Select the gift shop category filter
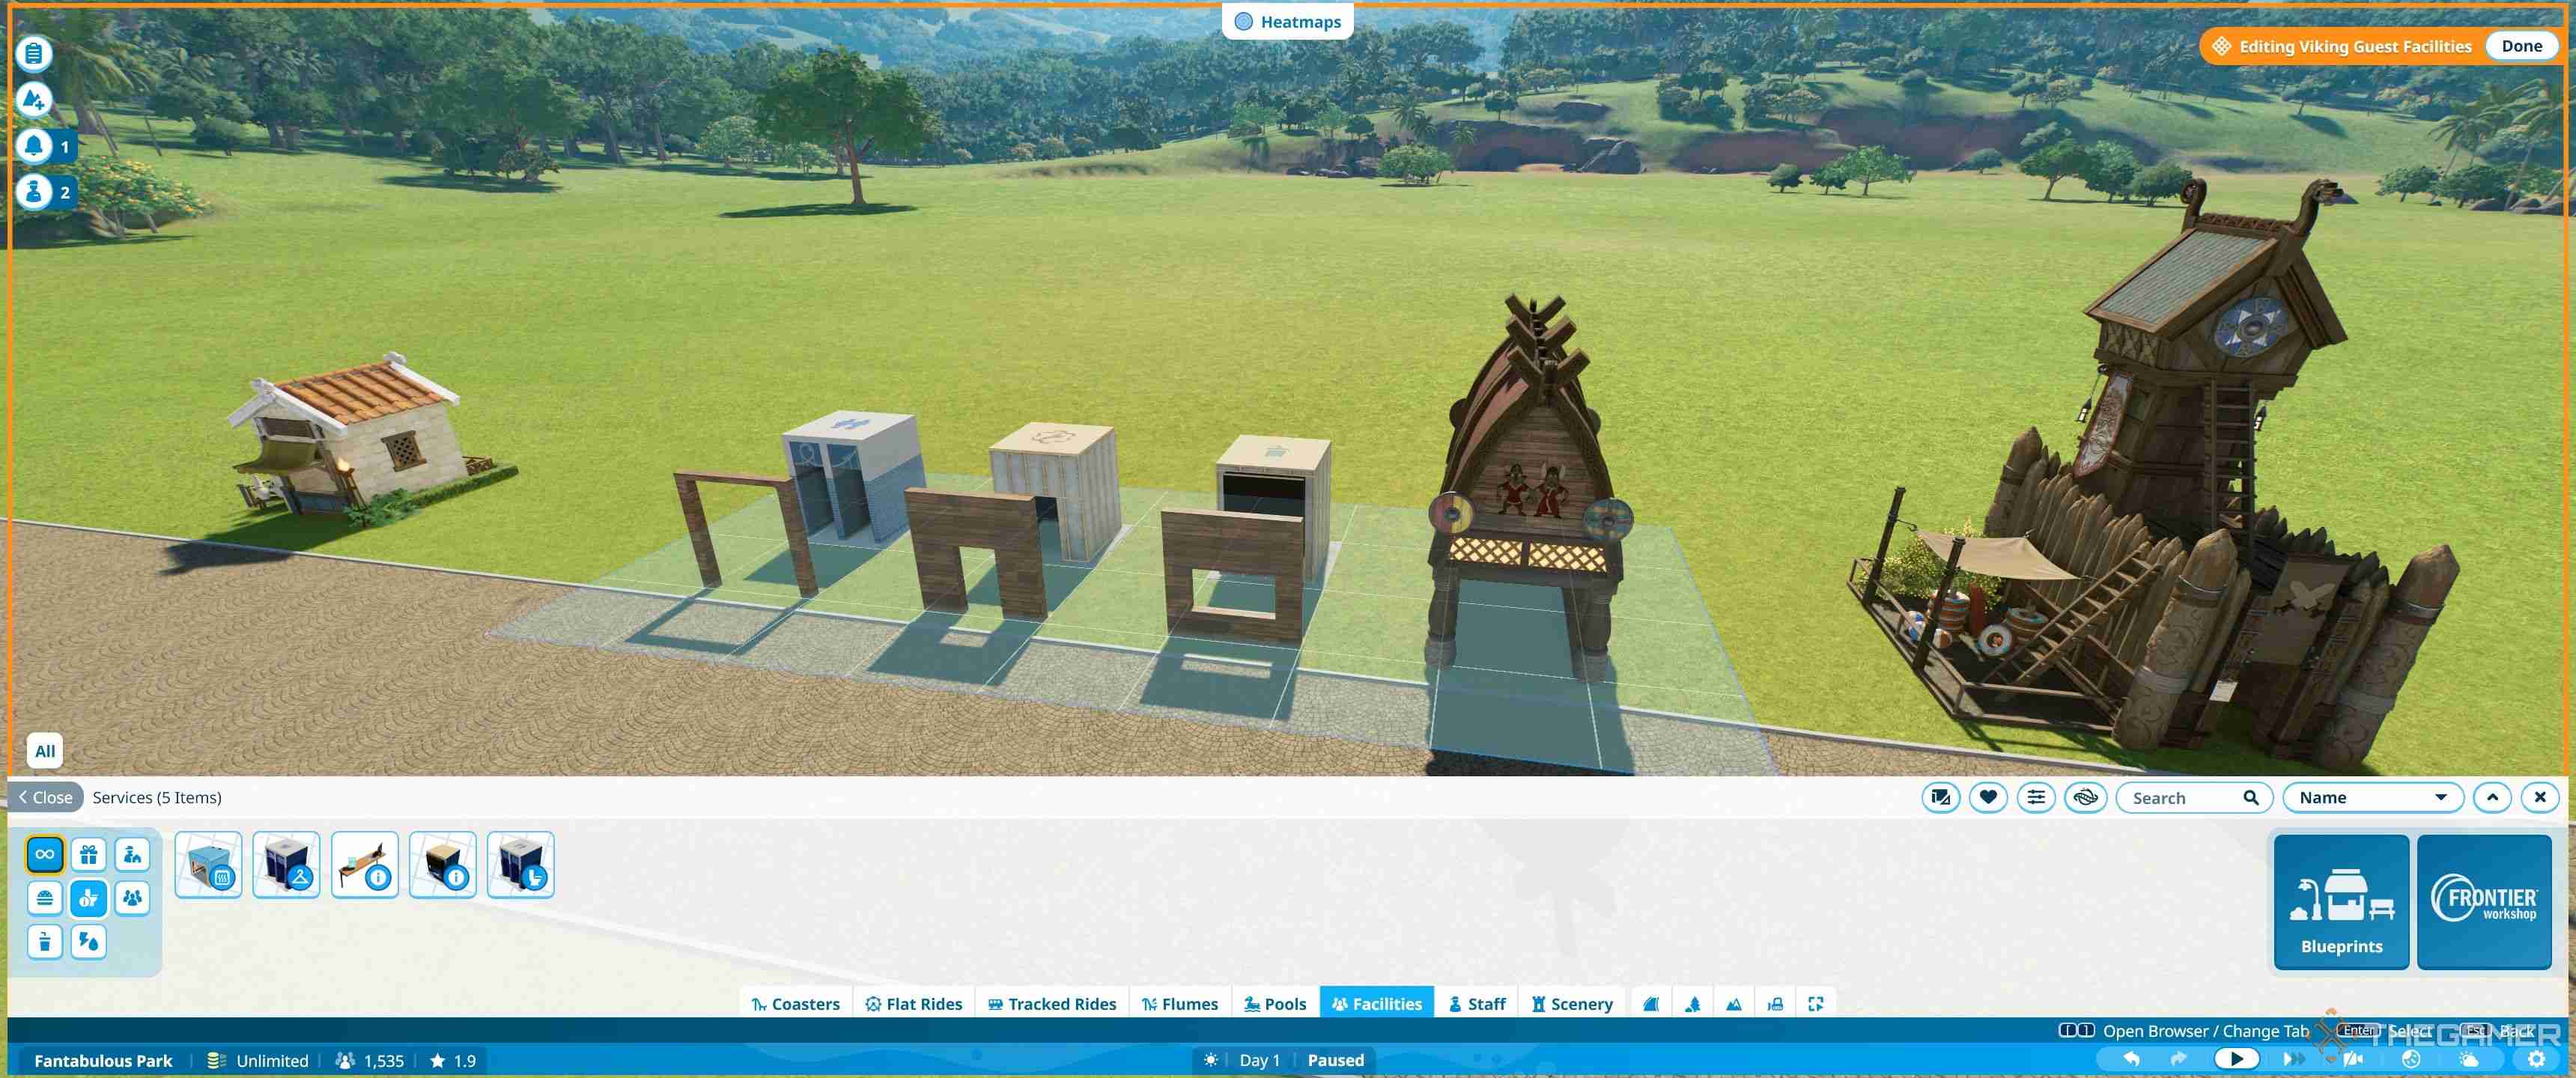The width and height of the screenshot is (2576, 1078). [89, 854]
